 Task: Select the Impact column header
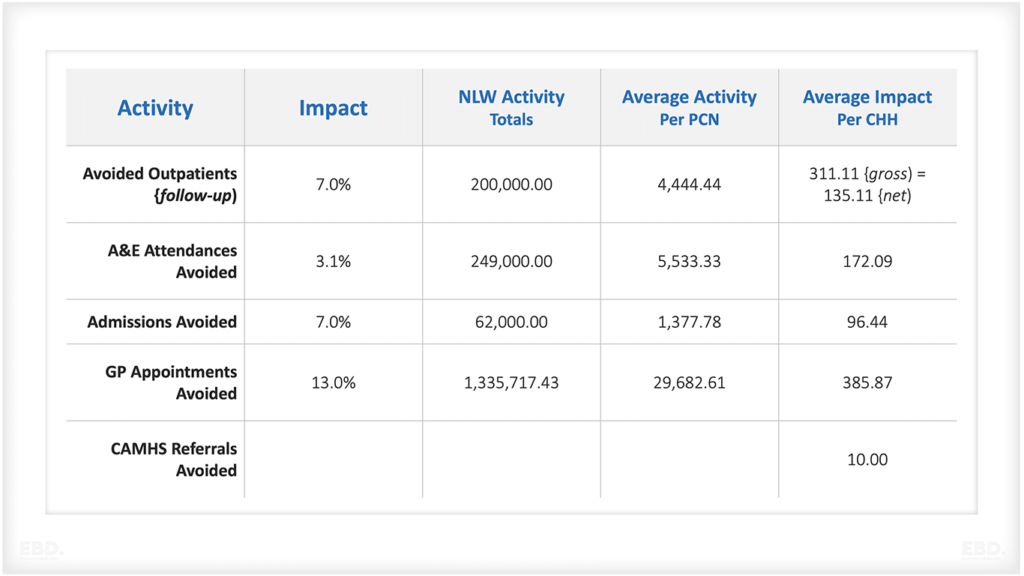click(x=333, y=108)
